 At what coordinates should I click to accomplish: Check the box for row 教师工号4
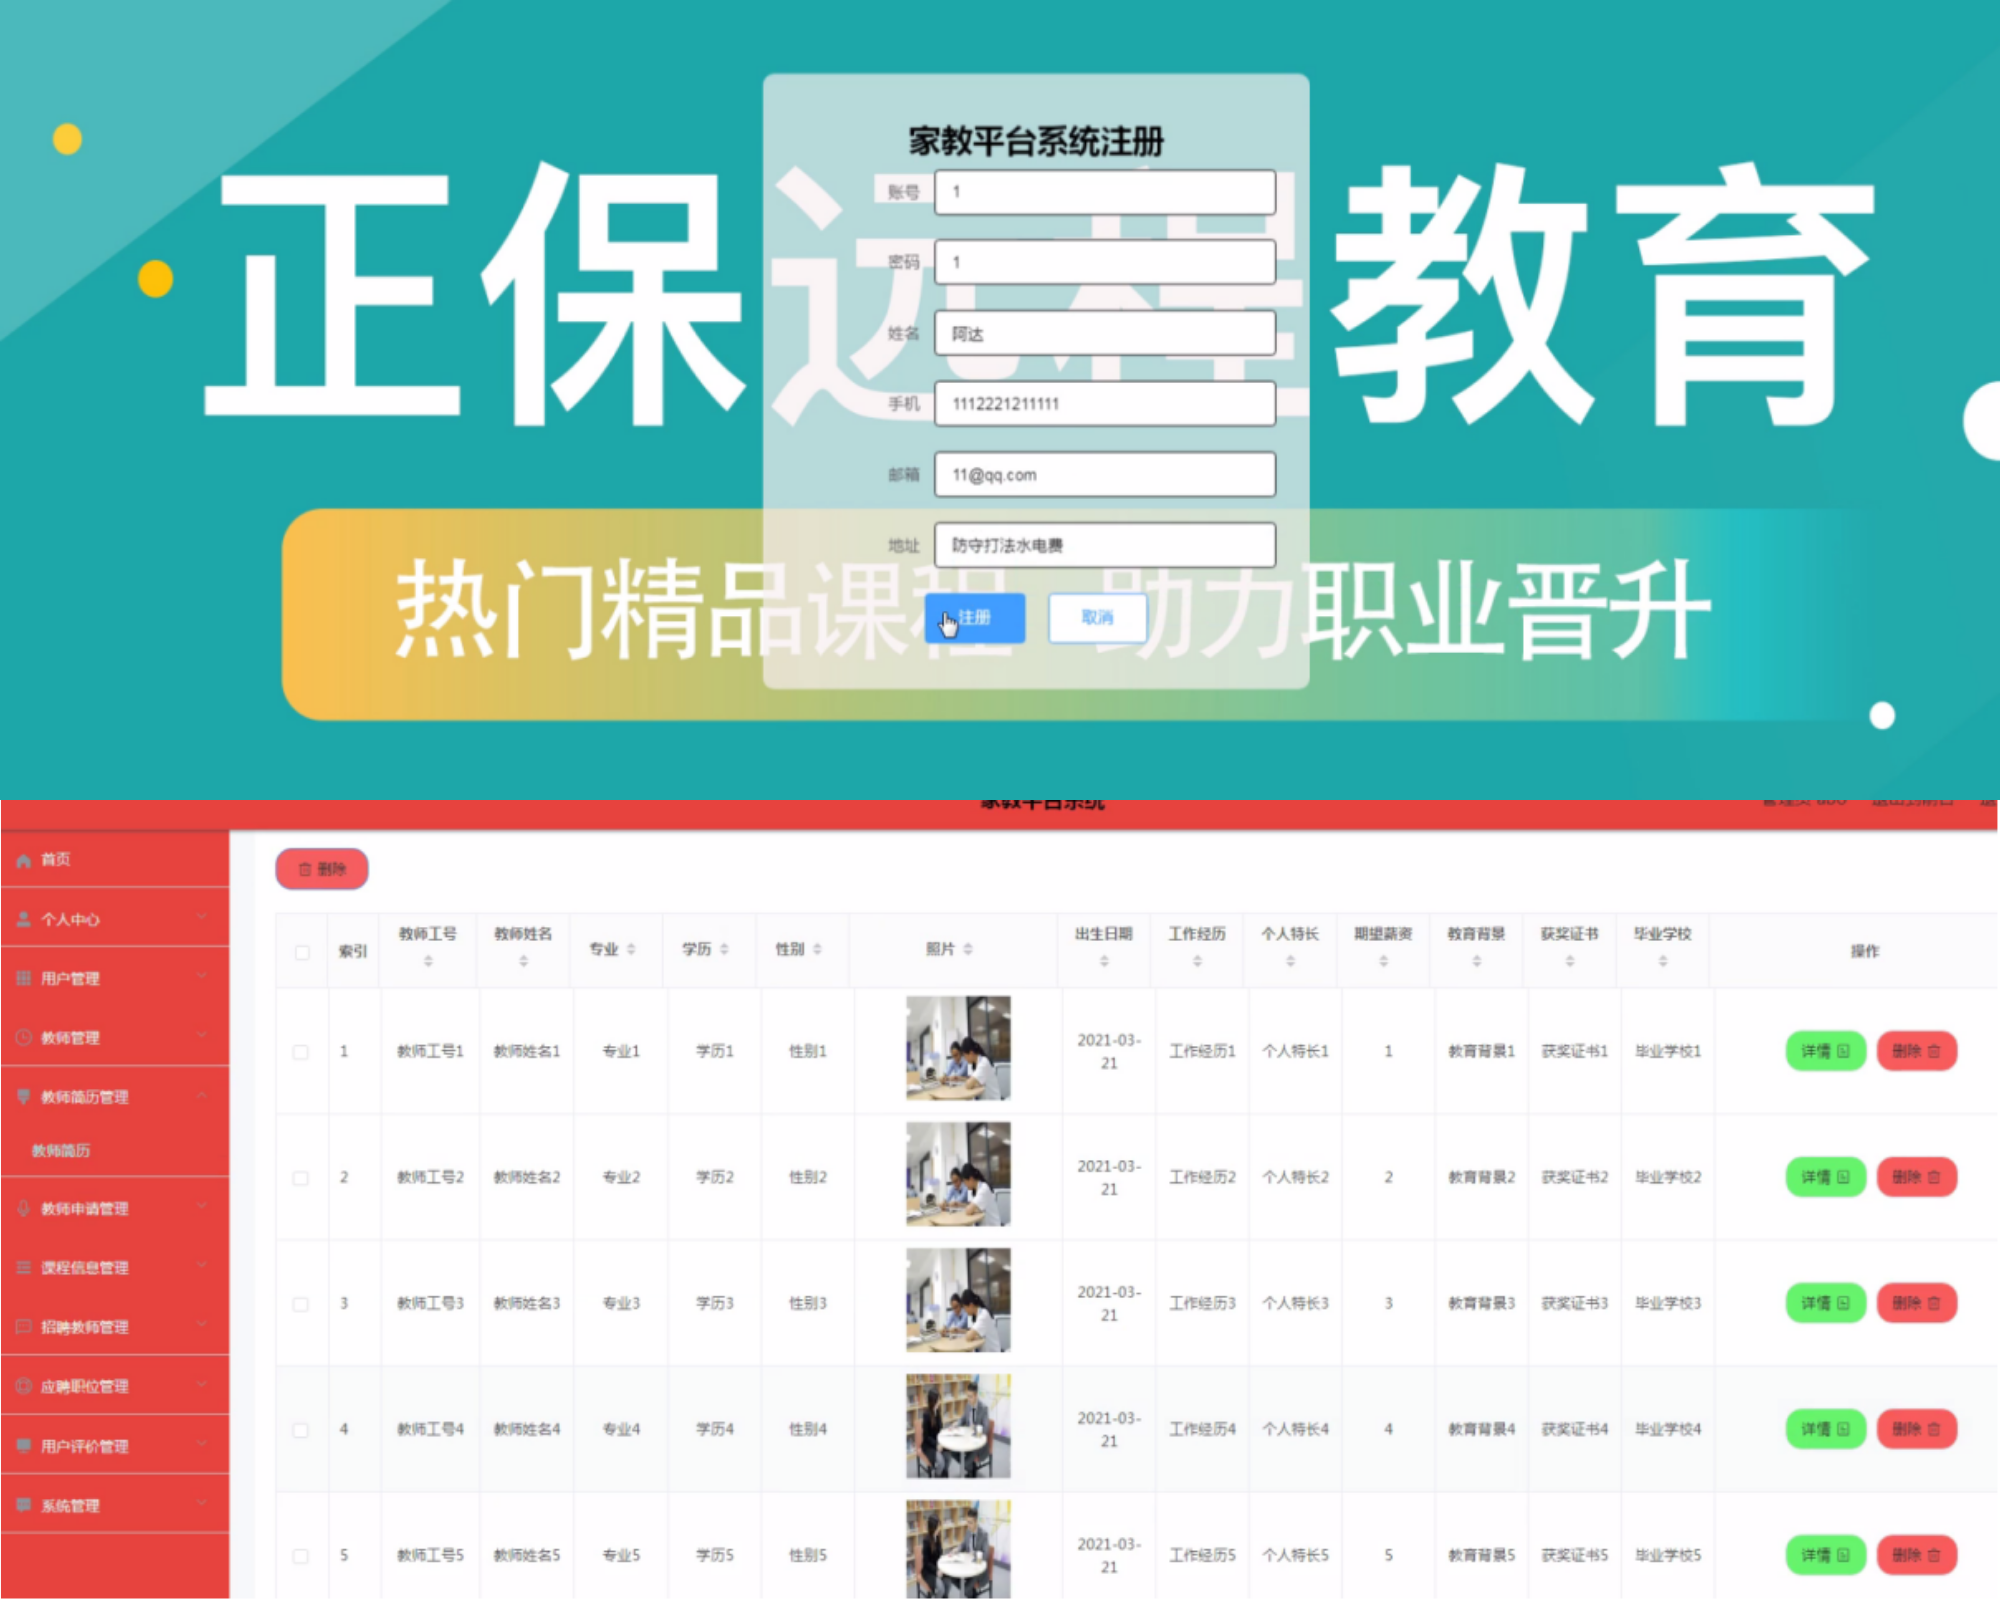[300, 1430]
